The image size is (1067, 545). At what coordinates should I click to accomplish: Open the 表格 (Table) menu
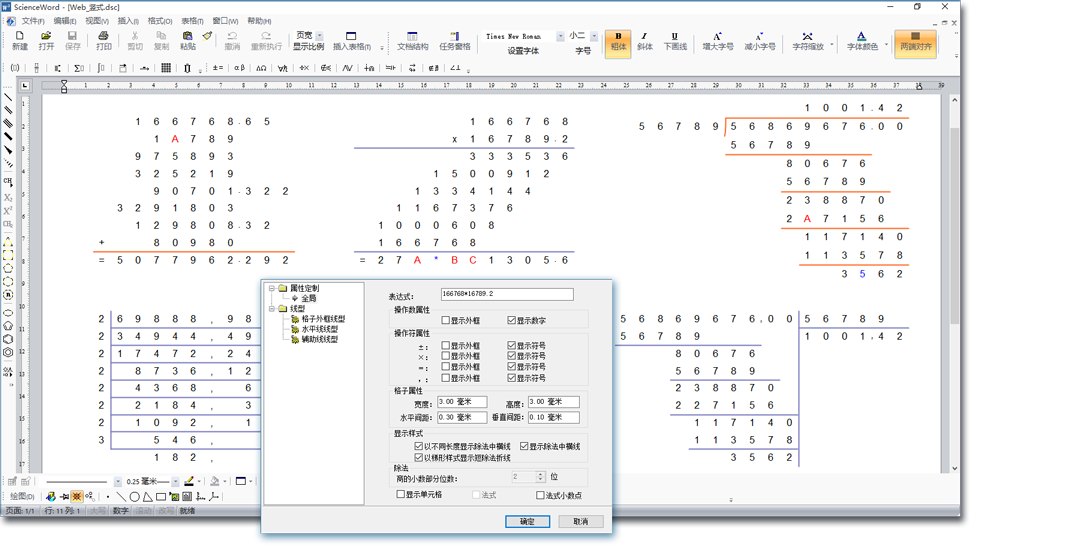(x=192, y=21)
